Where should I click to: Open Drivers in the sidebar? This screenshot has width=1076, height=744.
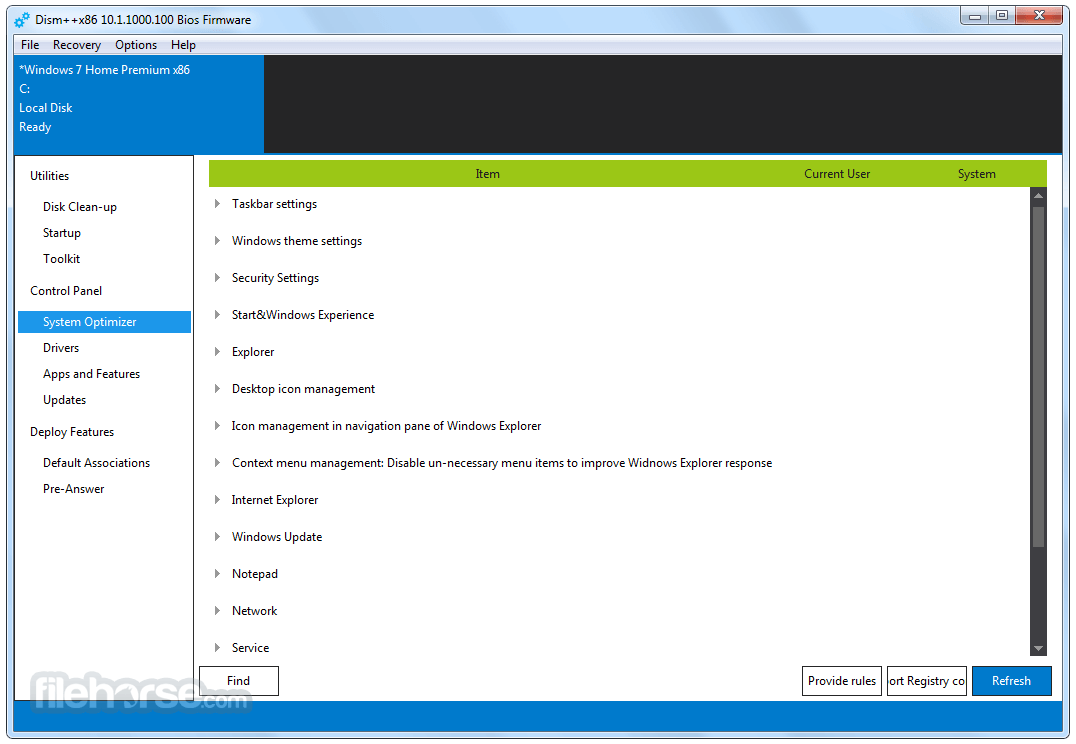(61, 348)
